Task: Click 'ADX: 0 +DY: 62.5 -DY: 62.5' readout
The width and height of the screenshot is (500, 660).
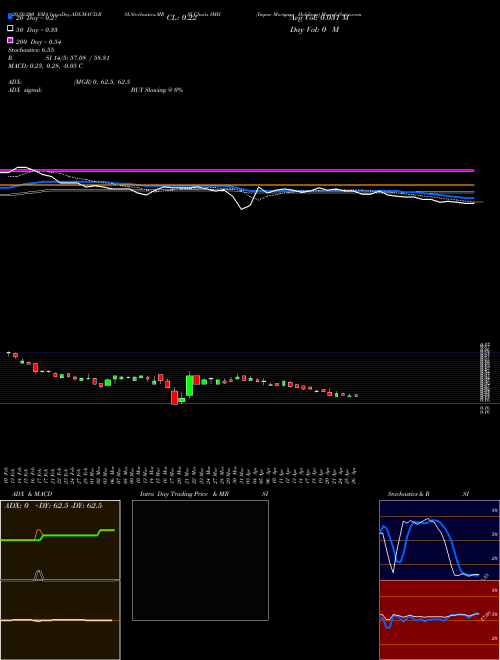Action: (x=53, y=506)
